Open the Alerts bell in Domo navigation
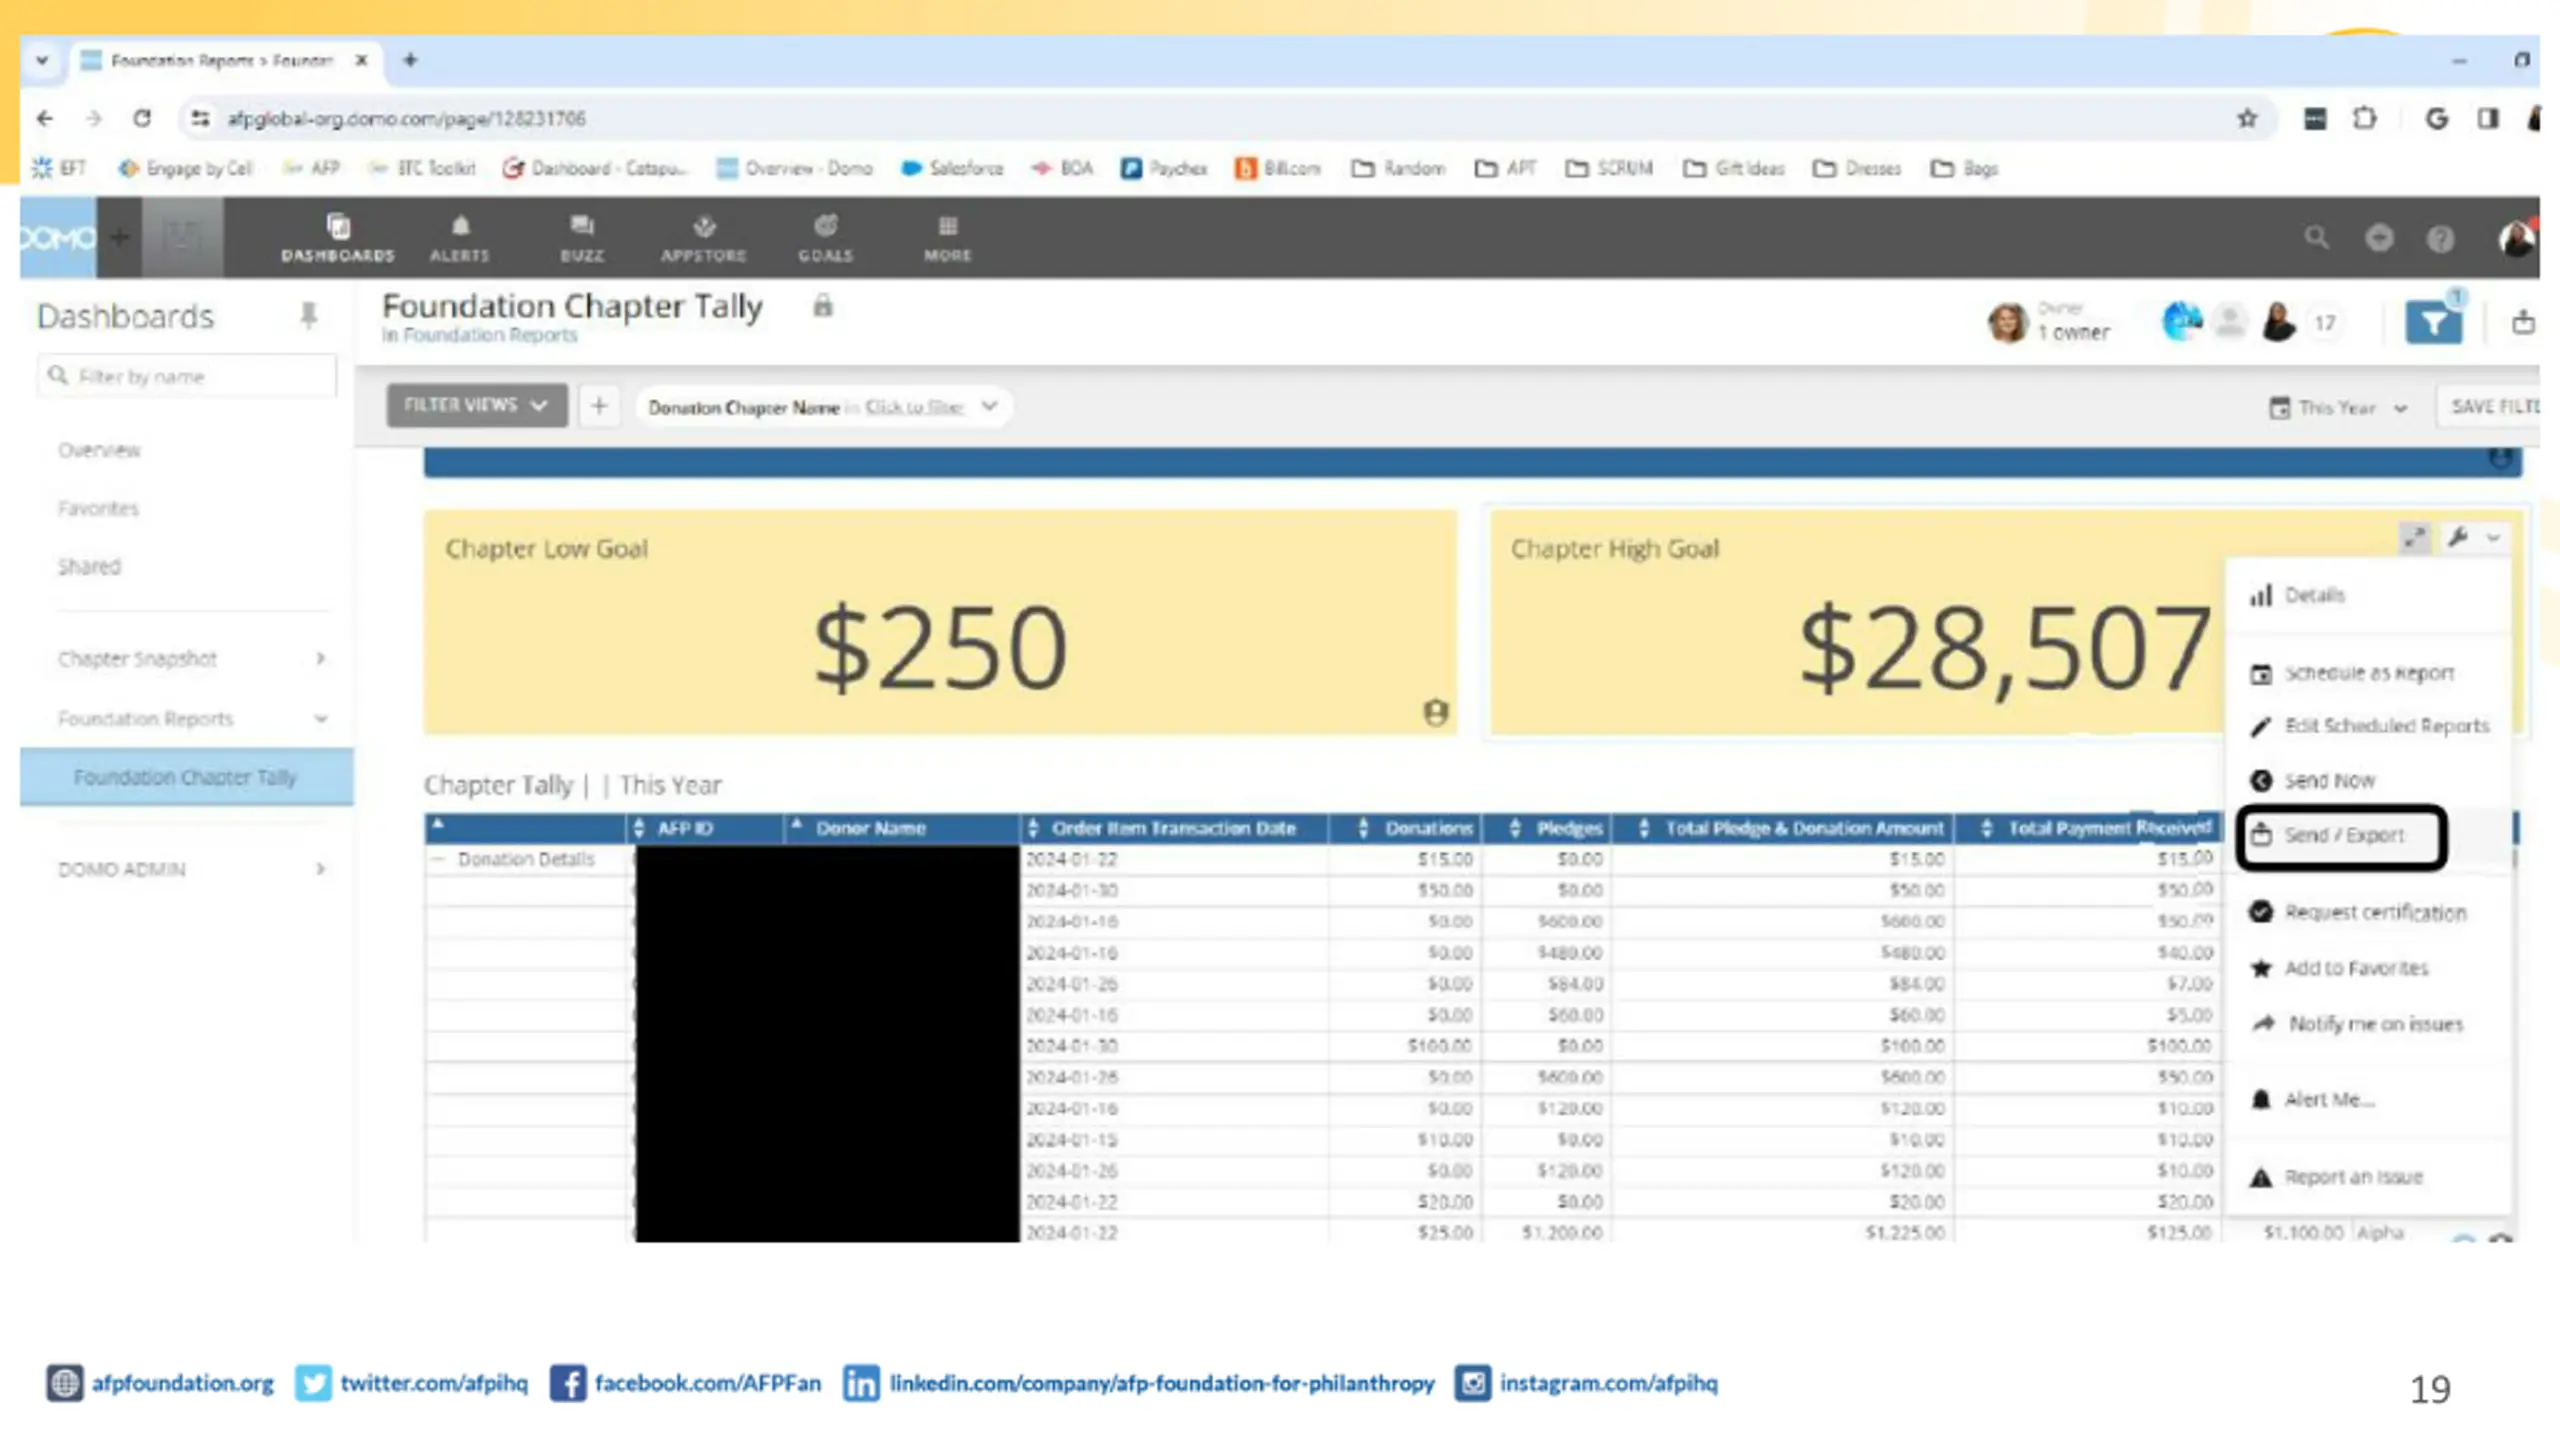 click(460, 238)
